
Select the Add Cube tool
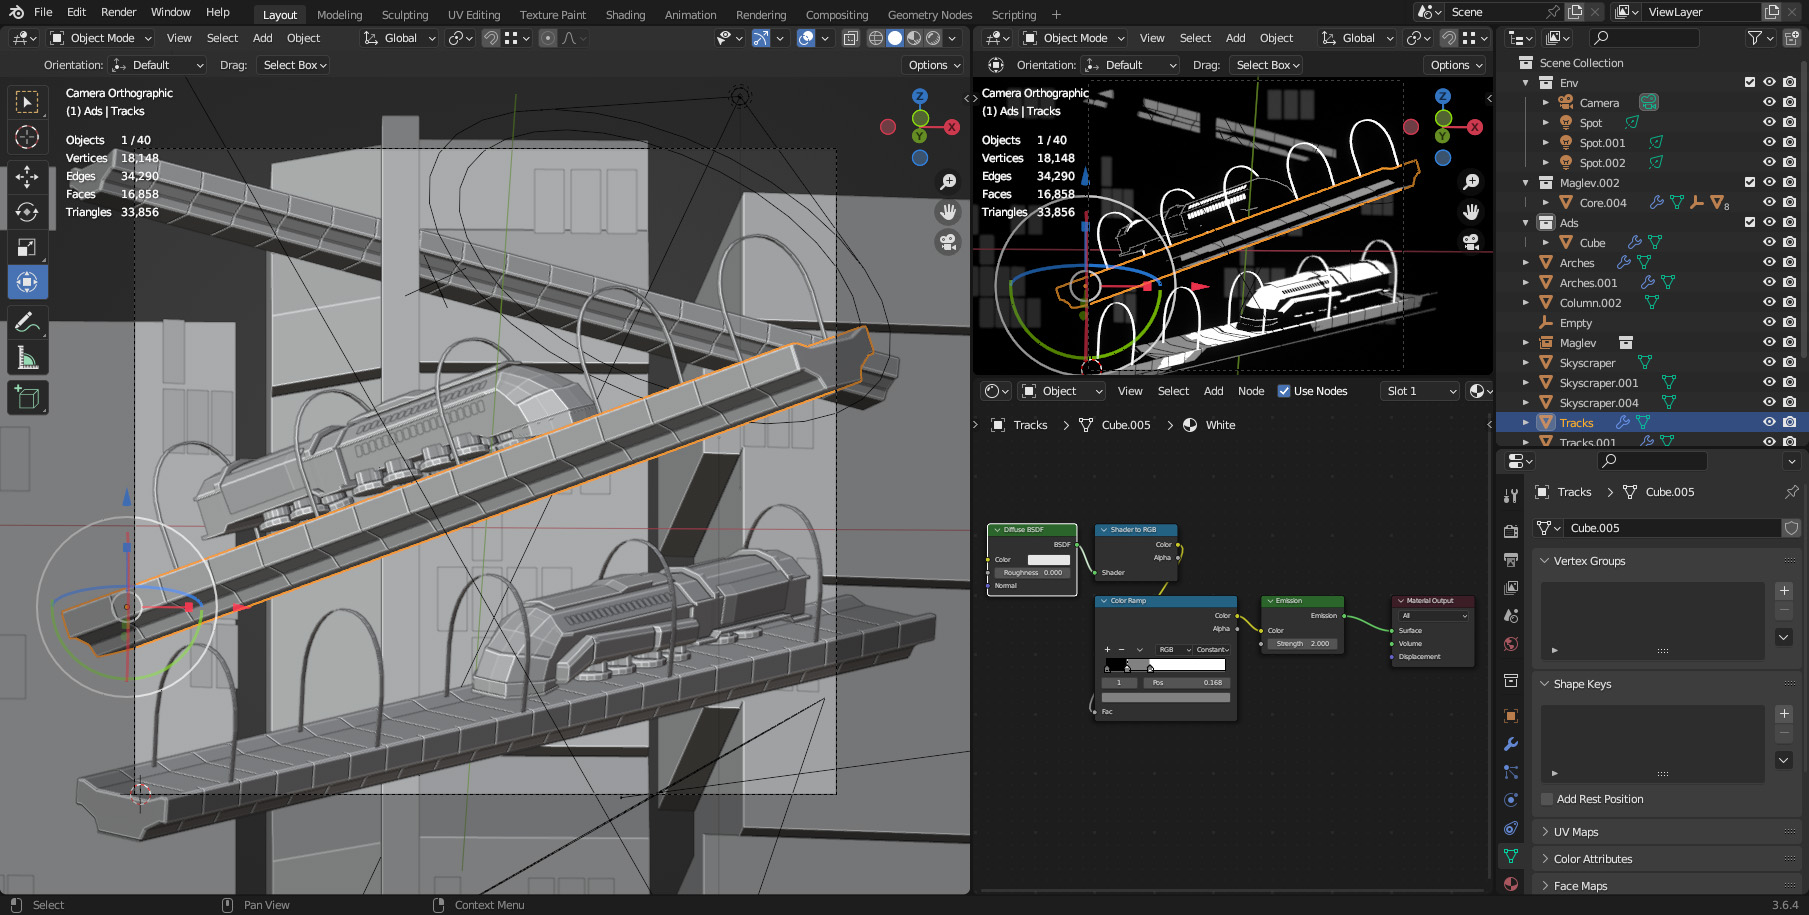[x=27, y=397]
